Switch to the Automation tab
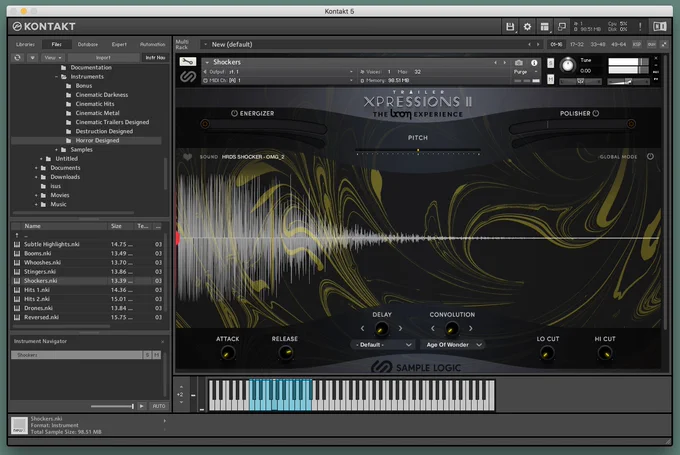Screen dimensions: 680x455 click(x=152, y=44)
